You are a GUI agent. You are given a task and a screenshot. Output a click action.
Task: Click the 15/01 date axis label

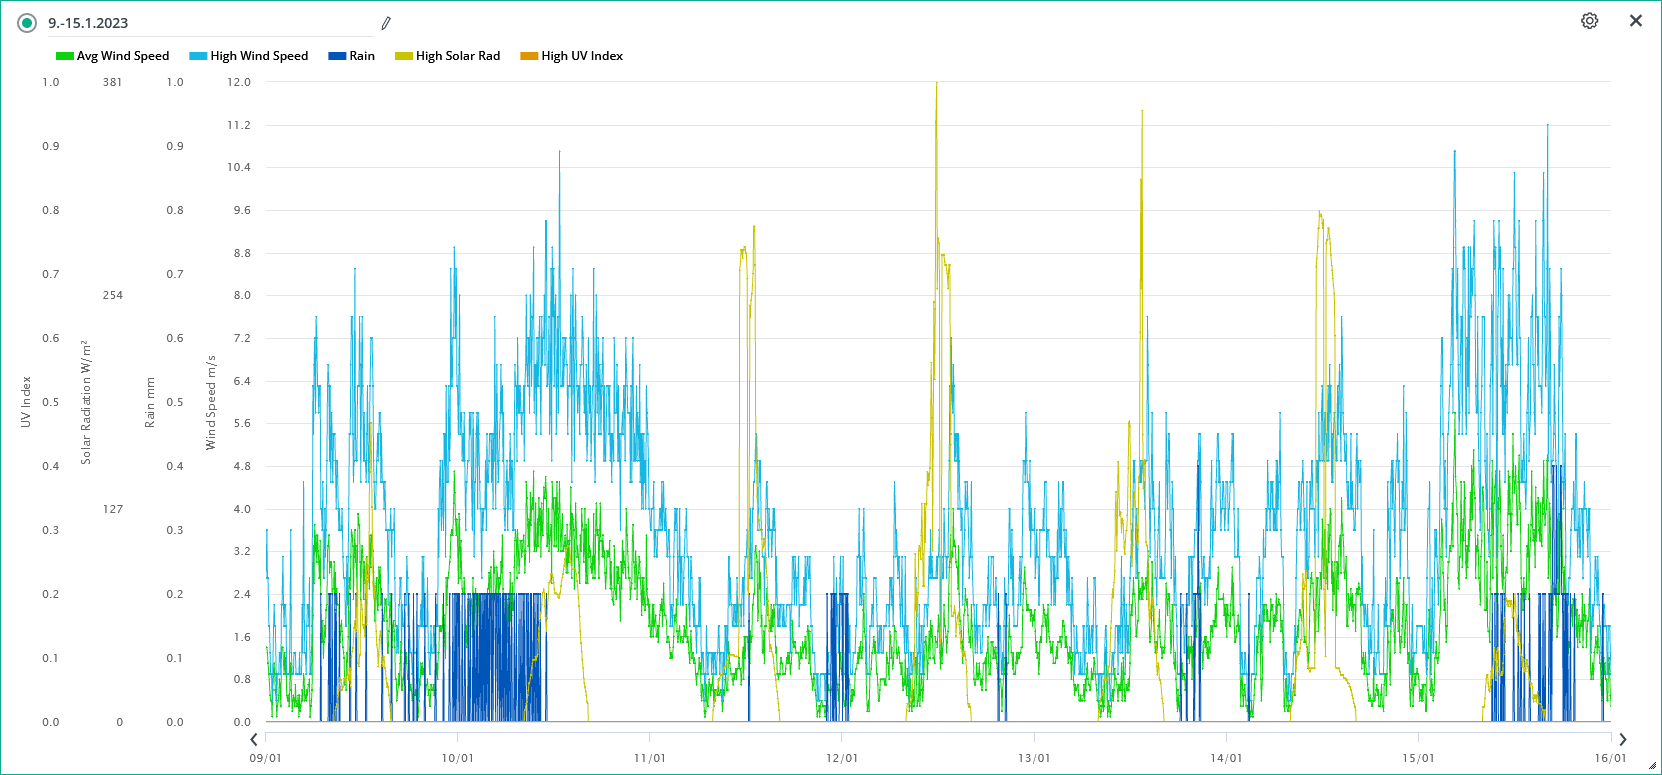coord(1418,758)
